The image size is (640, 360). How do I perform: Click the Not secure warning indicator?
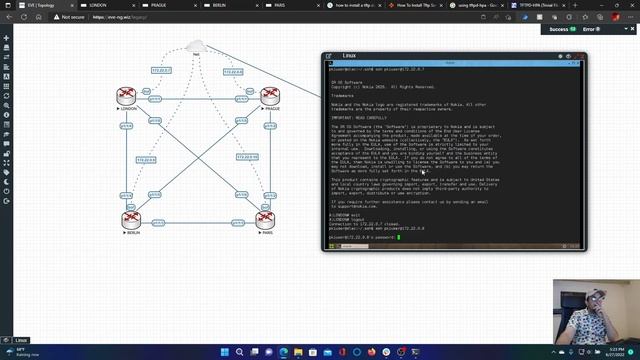click(x=69, y=17)
